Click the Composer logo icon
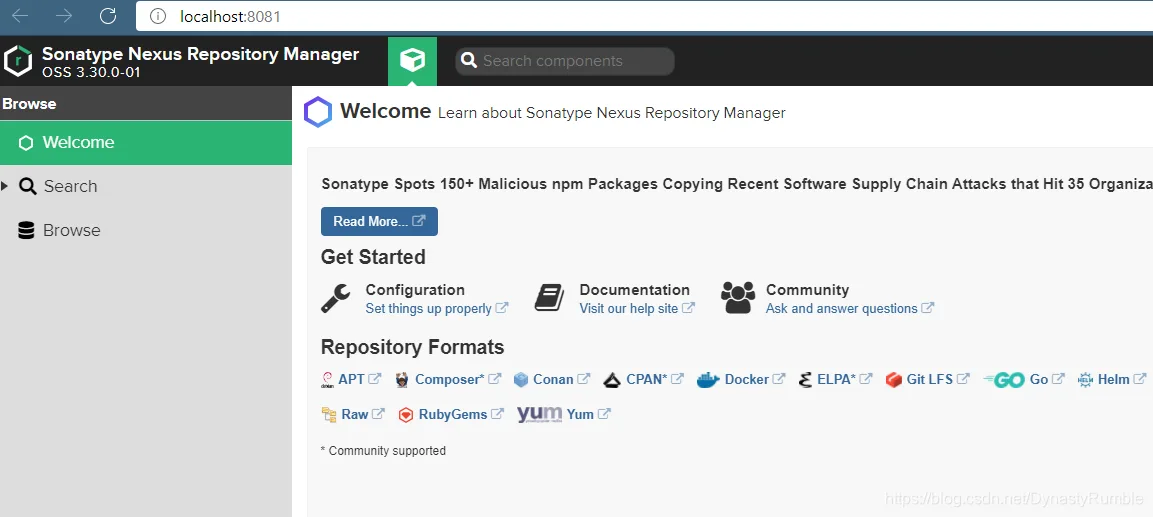The image size is (1153, 517). (401, 379)
